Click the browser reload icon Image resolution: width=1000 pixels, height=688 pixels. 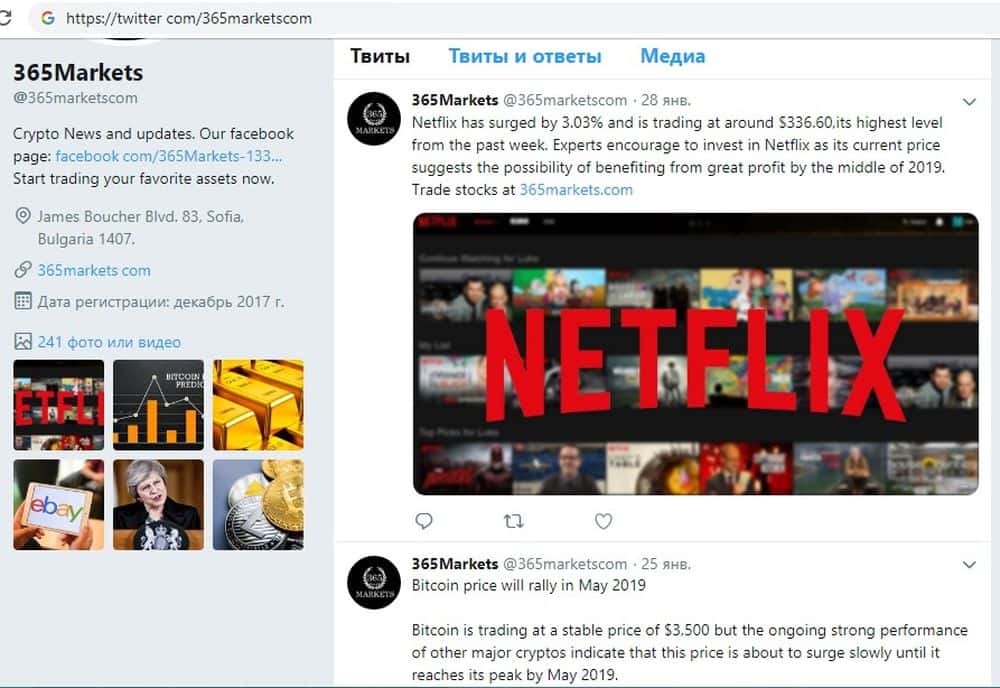point(4,17)
